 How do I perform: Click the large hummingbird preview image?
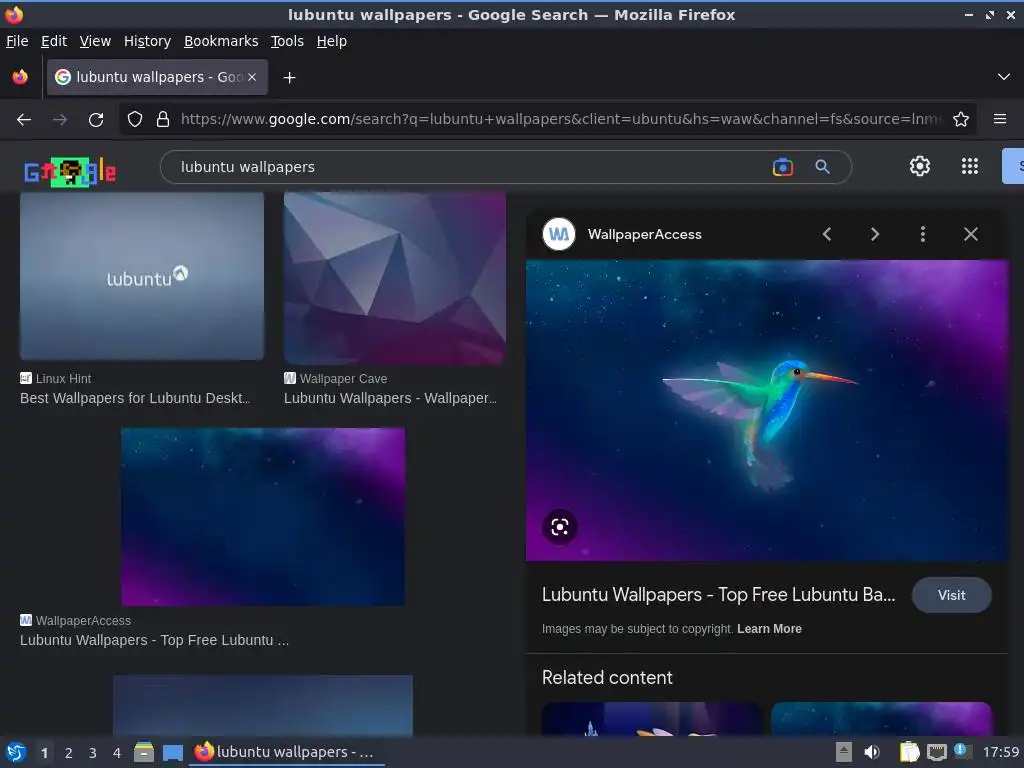point(767,410)
